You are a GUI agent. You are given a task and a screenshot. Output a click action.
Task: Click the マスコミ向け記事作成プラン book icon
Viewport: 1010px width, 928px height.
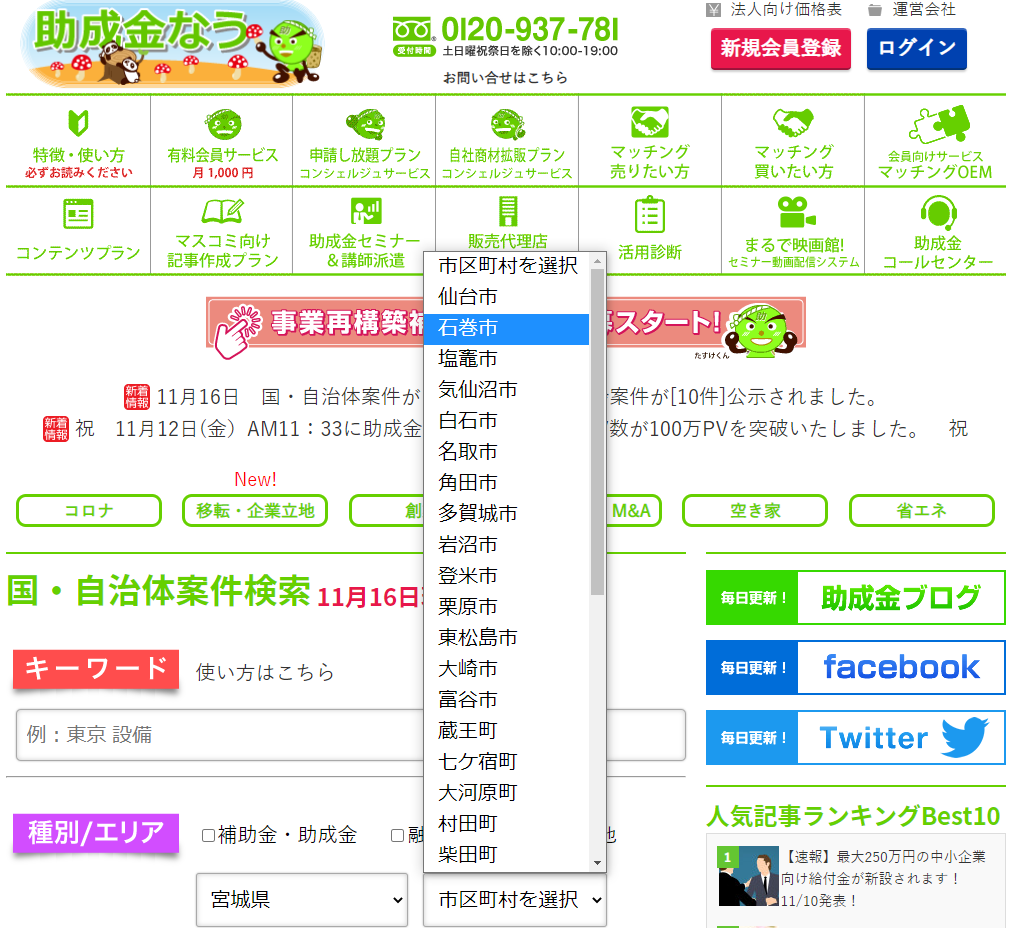(222, 211)
